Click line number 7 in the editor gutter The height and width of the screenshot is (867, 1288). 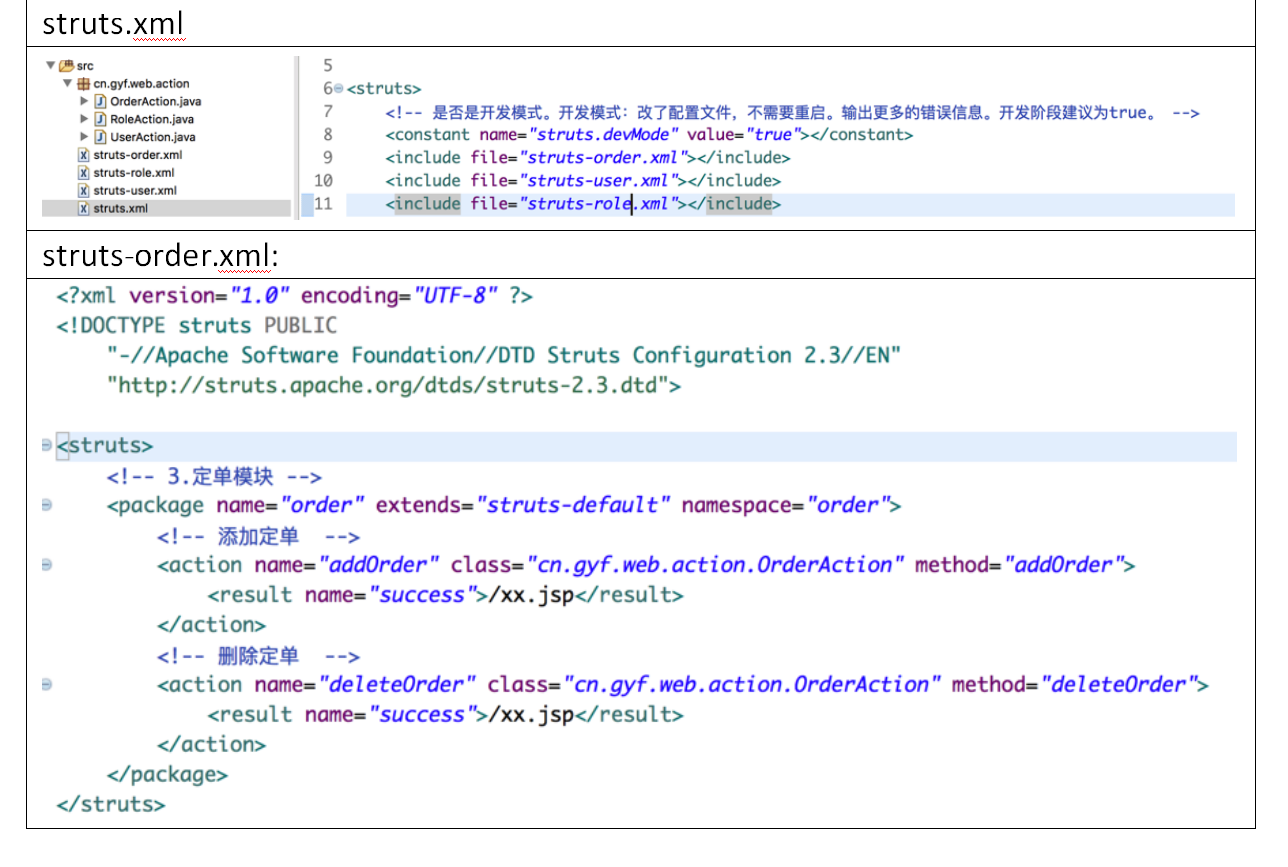327,112
